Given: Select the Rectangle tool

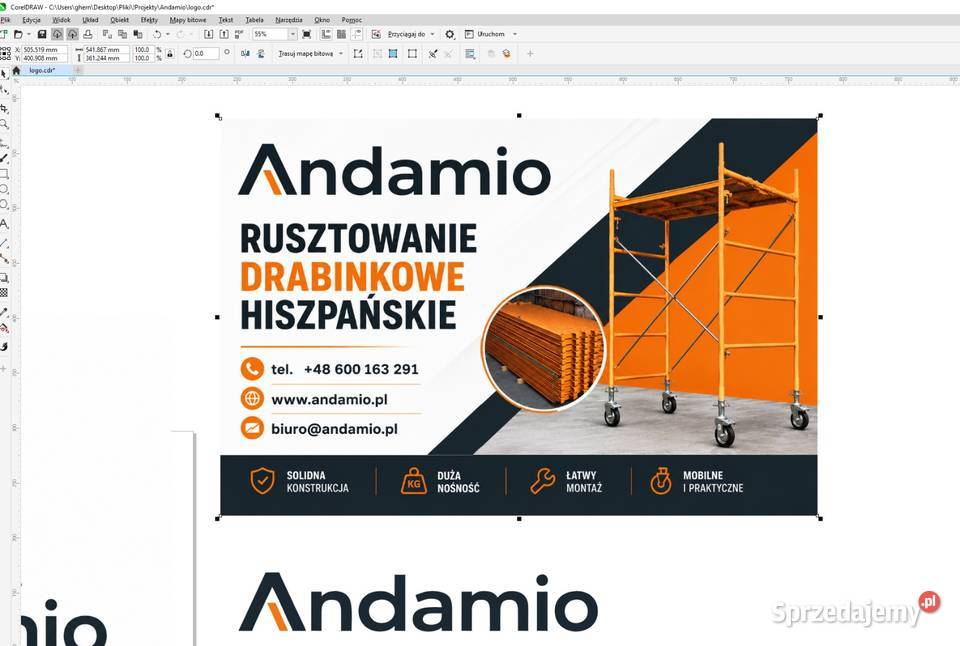Looking at the screenshot, I should coord(4,174).
